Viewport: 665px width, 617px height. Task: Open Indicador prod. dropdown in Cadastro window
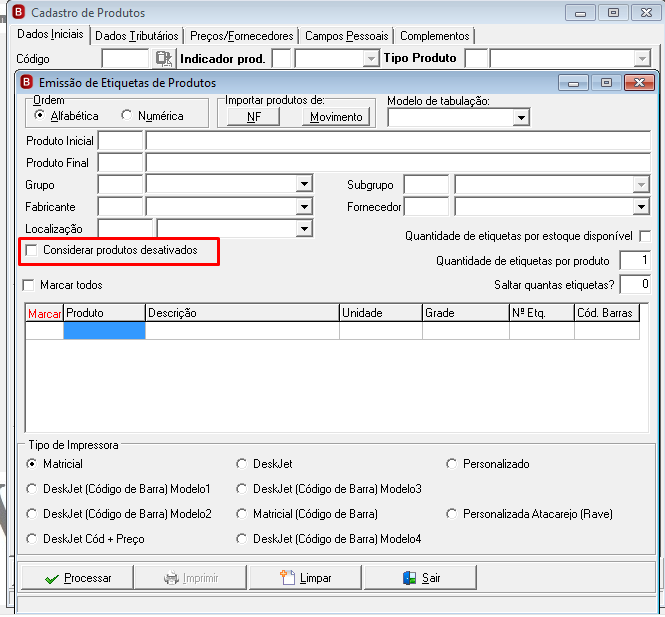pyautogui.click(x=371, y=58)
